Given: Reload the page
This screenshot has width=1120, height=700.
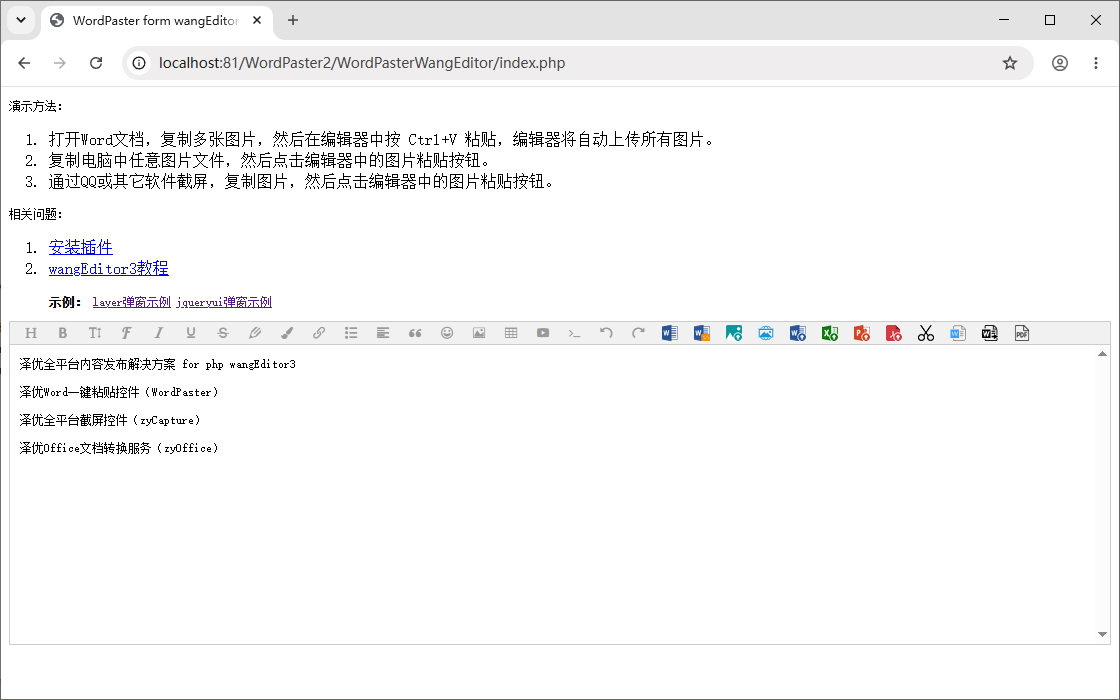Looking at the screenshot, I should (x=96, y=63).
